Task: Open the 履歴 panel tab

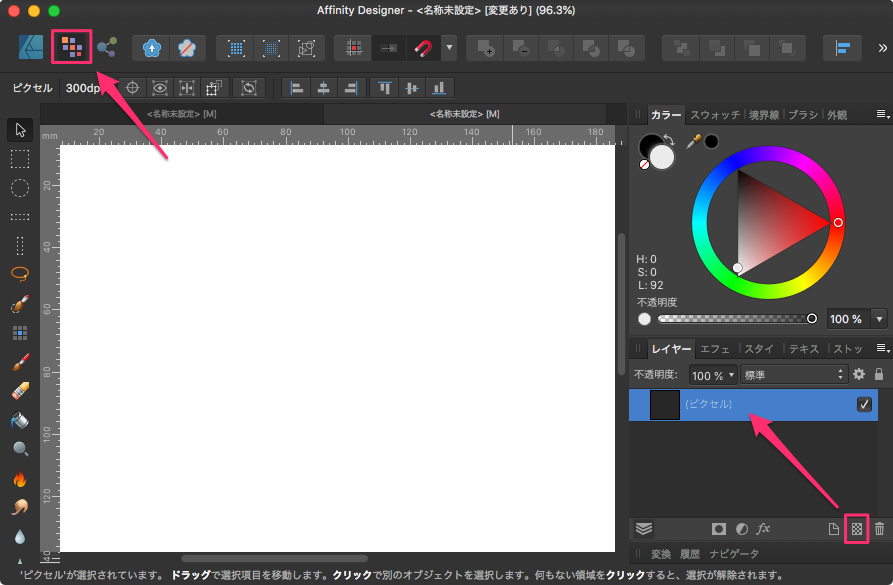Action: click(x=690, y=554)
